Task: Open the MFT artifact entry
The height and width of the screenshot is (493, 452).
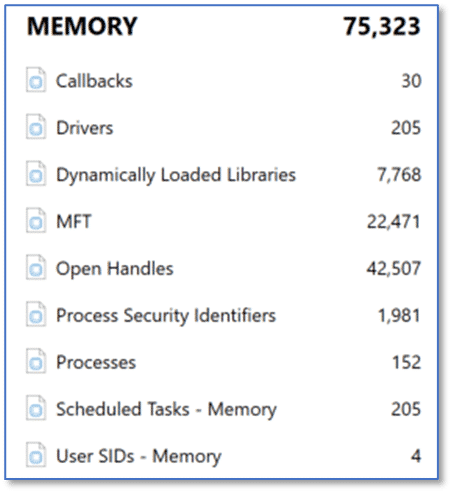Action: tap(74, 221)
